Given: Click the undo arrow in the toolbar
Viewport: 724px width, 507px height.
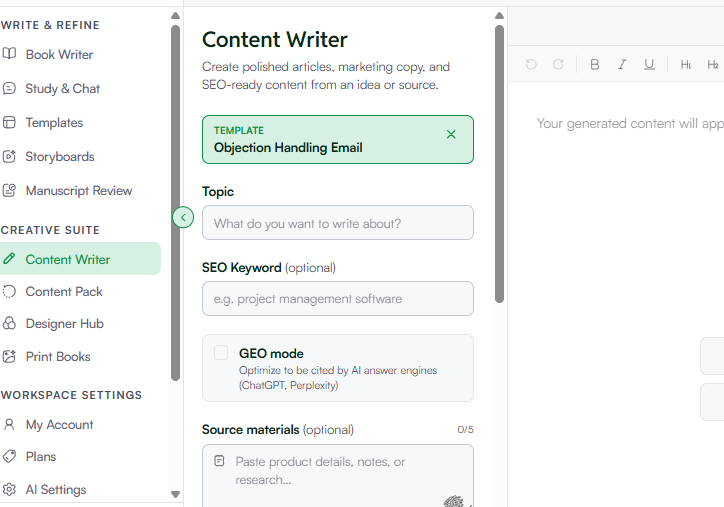Looking at the screenshot, I should pos(531,65).
